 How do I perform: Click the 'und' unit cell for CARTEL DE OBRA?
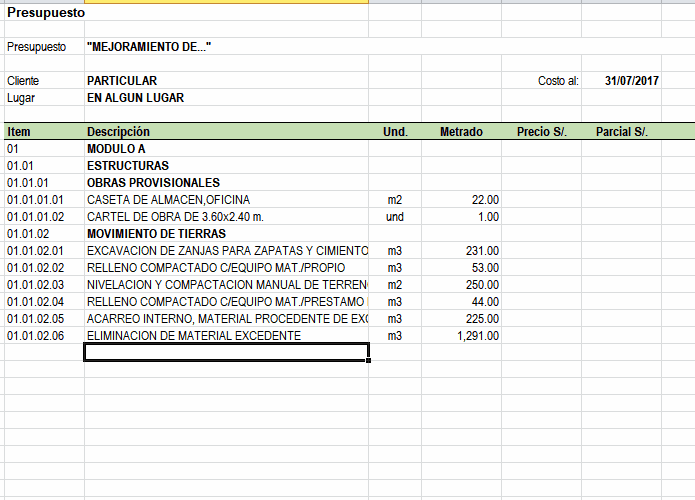395,217
